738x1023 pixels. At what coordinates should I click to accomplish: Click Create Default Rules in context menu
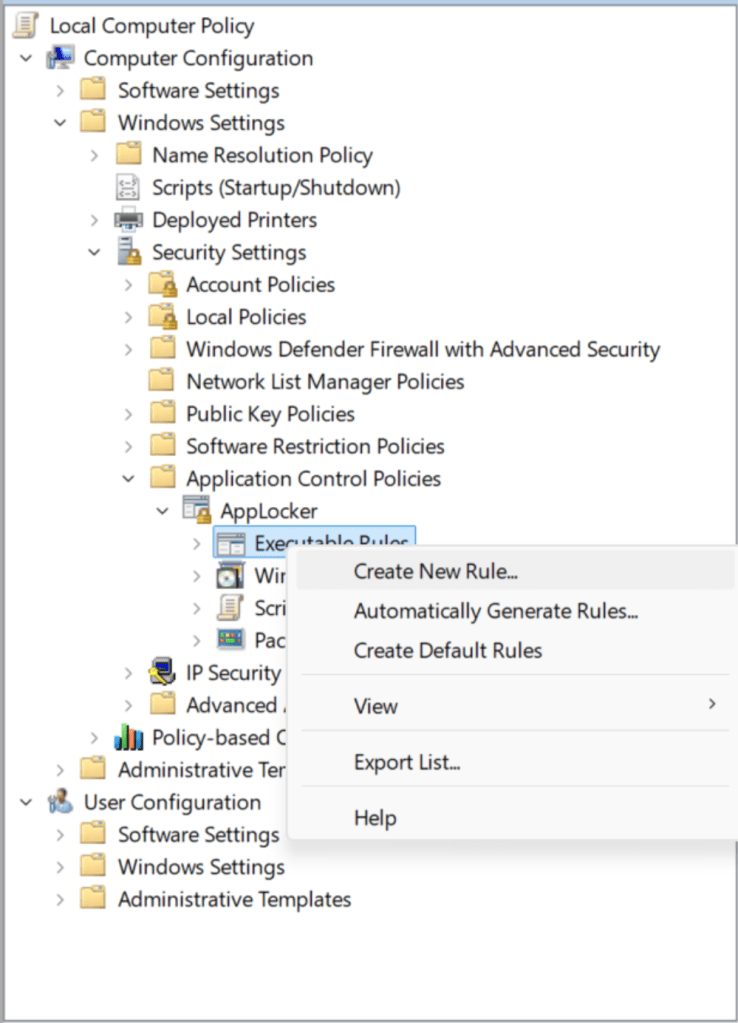click(x=447, y=650)
